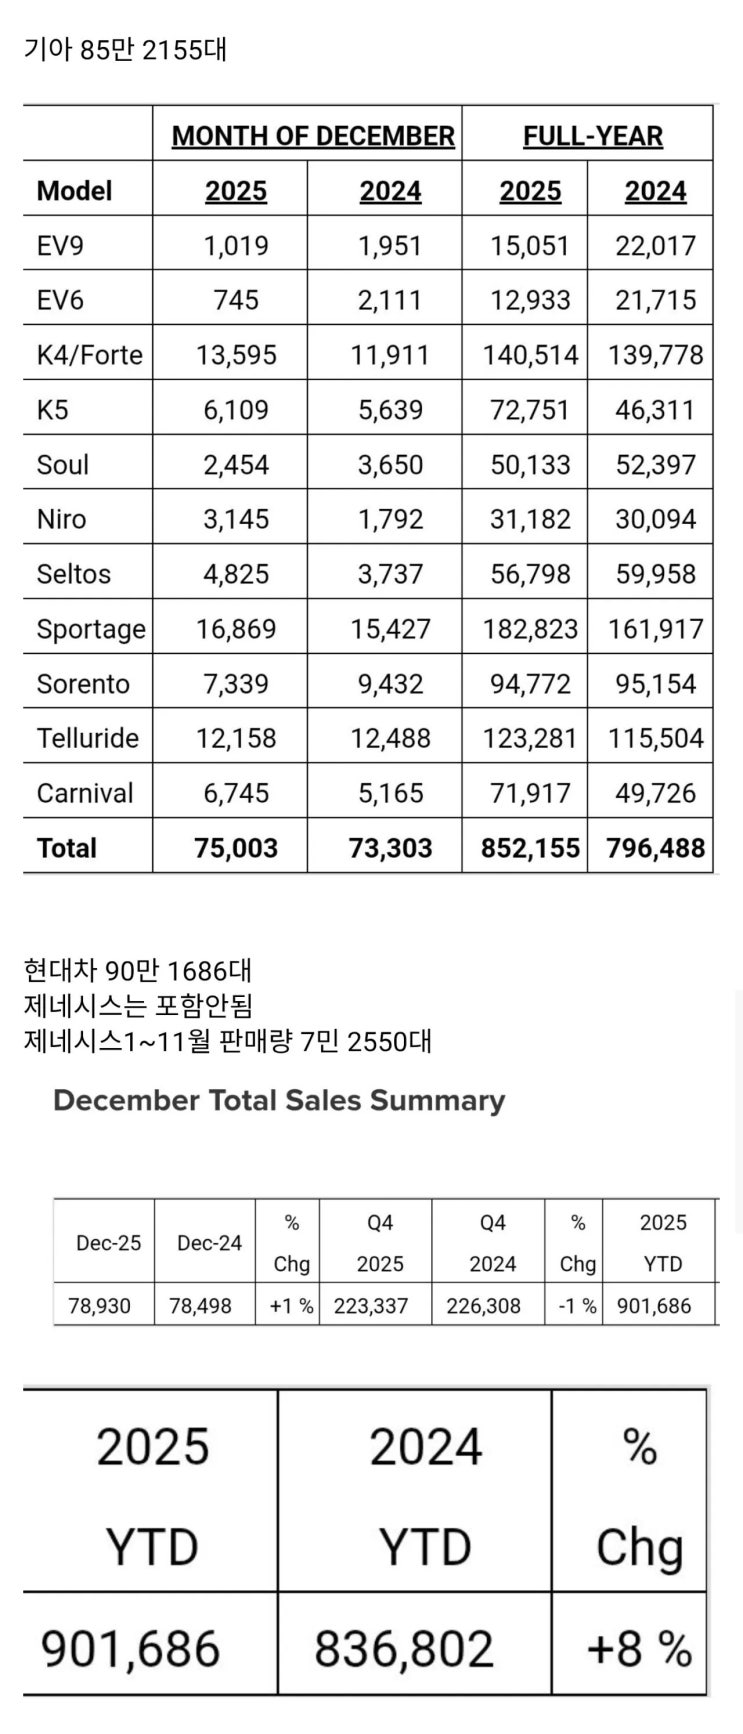
Task: Select the Total row label
Action: coord(67,848)
